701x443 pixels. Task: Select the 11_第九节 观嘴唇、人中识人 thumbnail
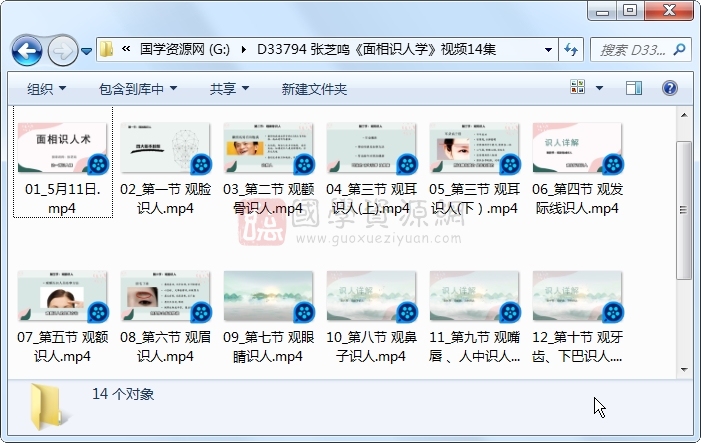point(474,296)
